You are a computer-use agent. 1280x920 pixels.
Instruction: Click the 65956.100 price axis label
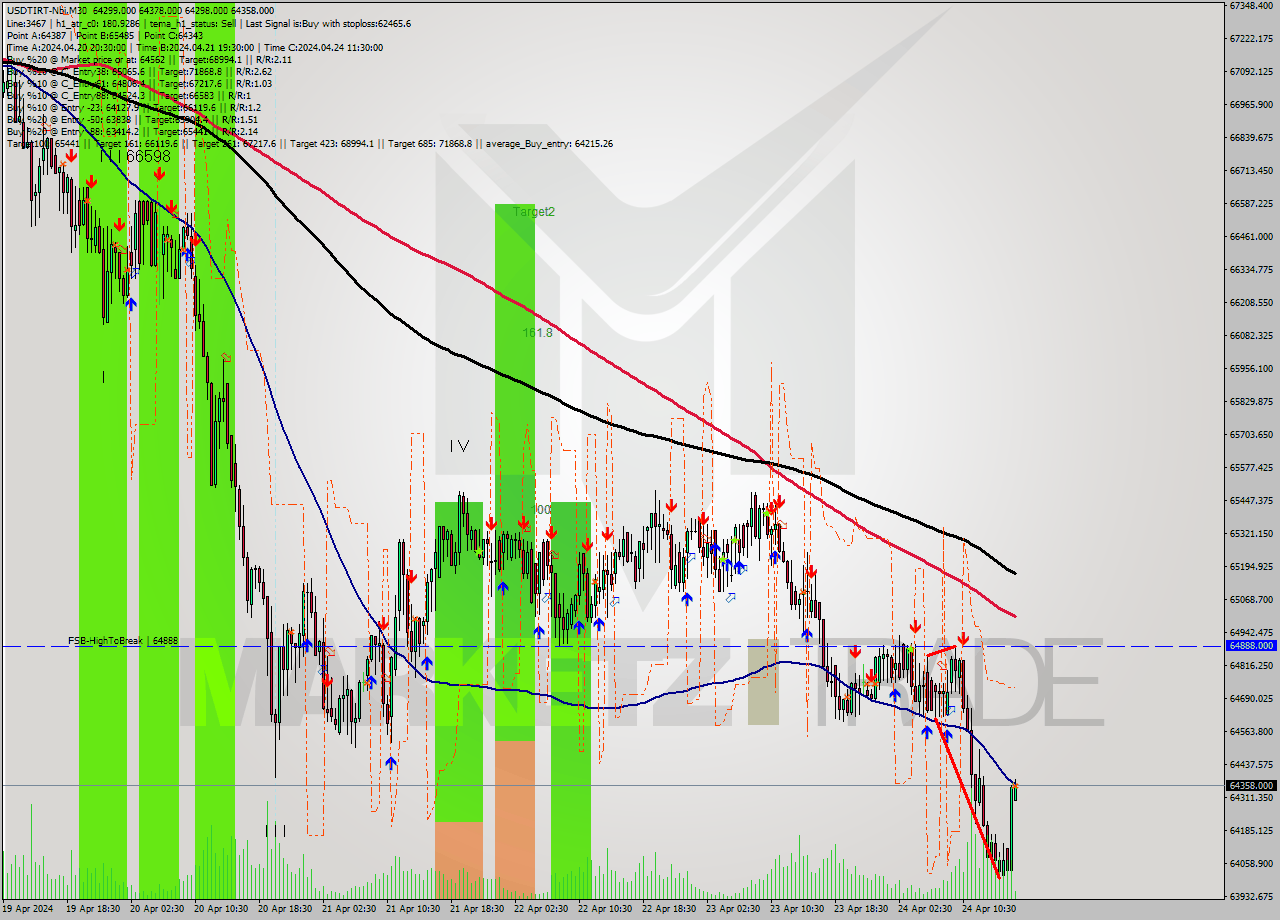coord(1251,368)
